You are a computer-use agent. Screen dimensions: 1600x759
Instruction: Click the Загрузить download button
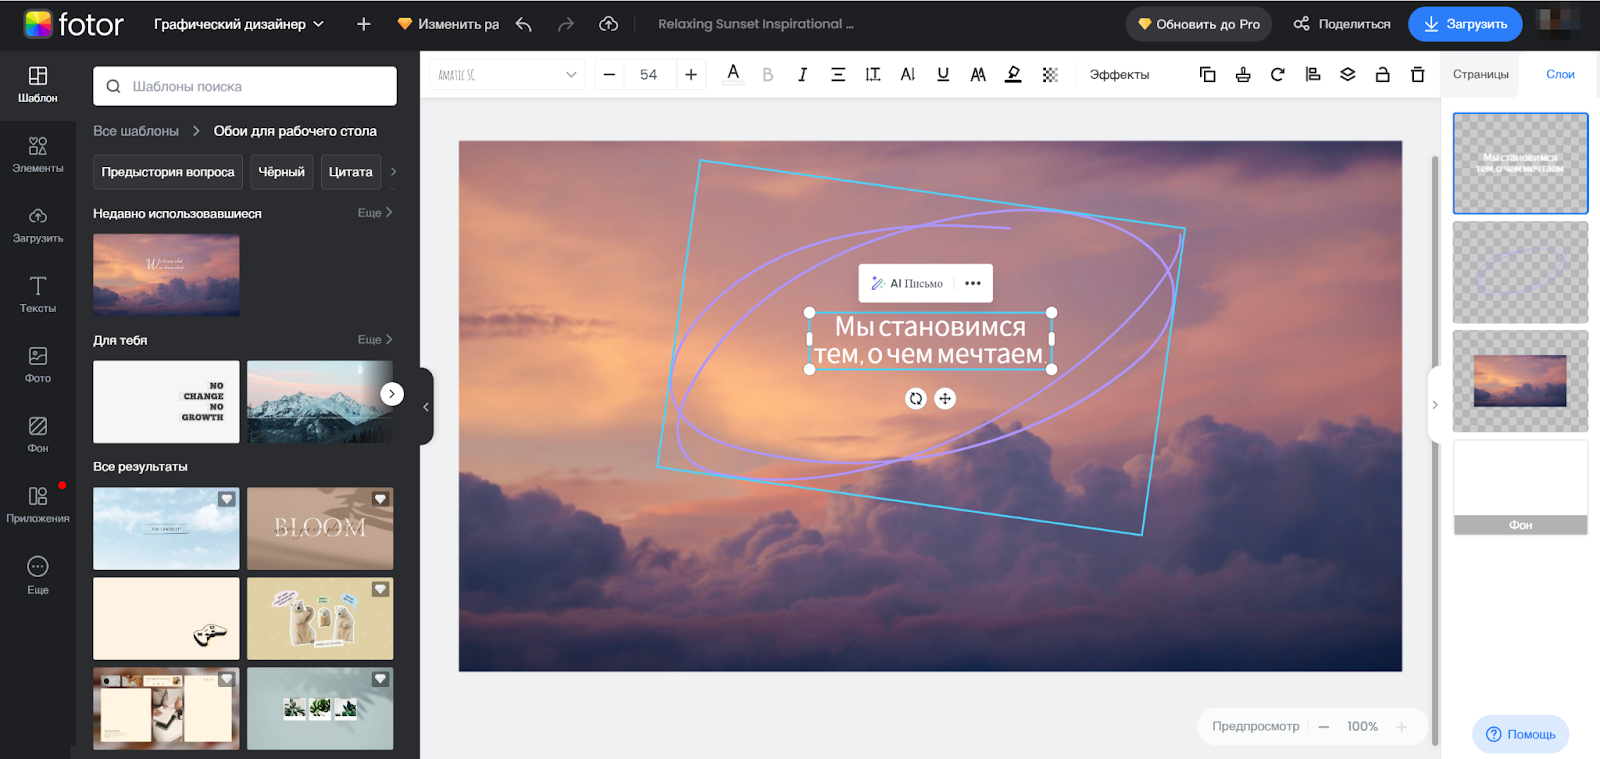[1465, 24]
